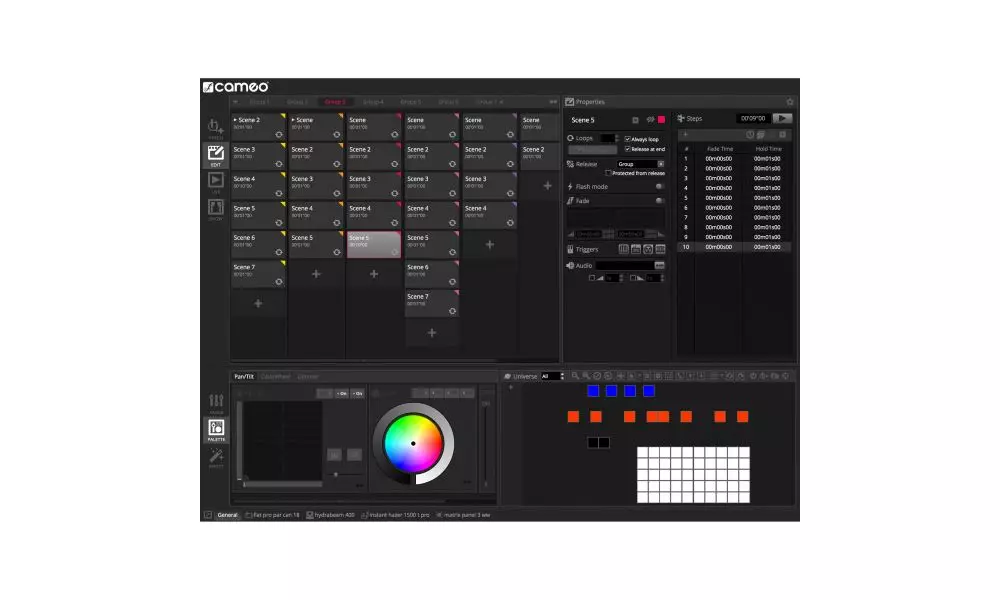This screenshot has width=1000, height=600.
Task: Click the second Triggers calendar icon
Action: [636, 249]
